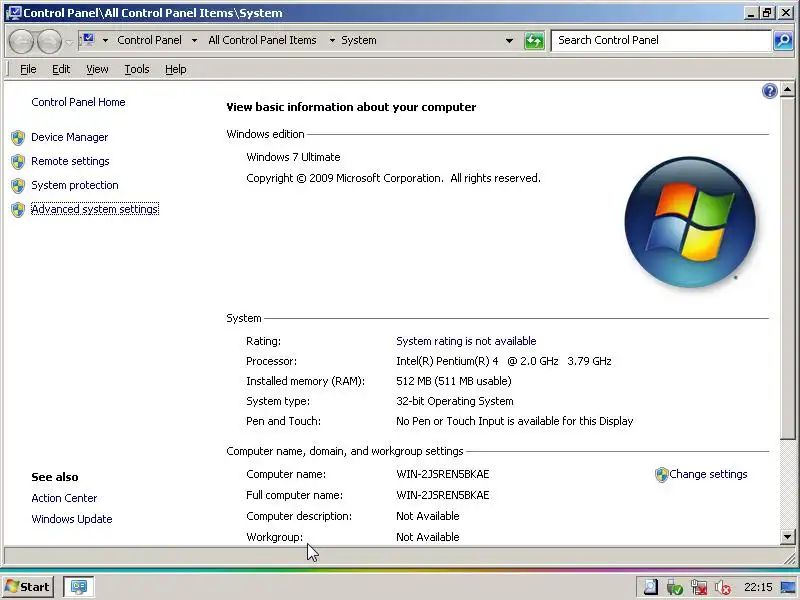Expand the arrow before Control Panel breadcrumb
The height and width of the screenshot is (600, 800).
[105, 40]
